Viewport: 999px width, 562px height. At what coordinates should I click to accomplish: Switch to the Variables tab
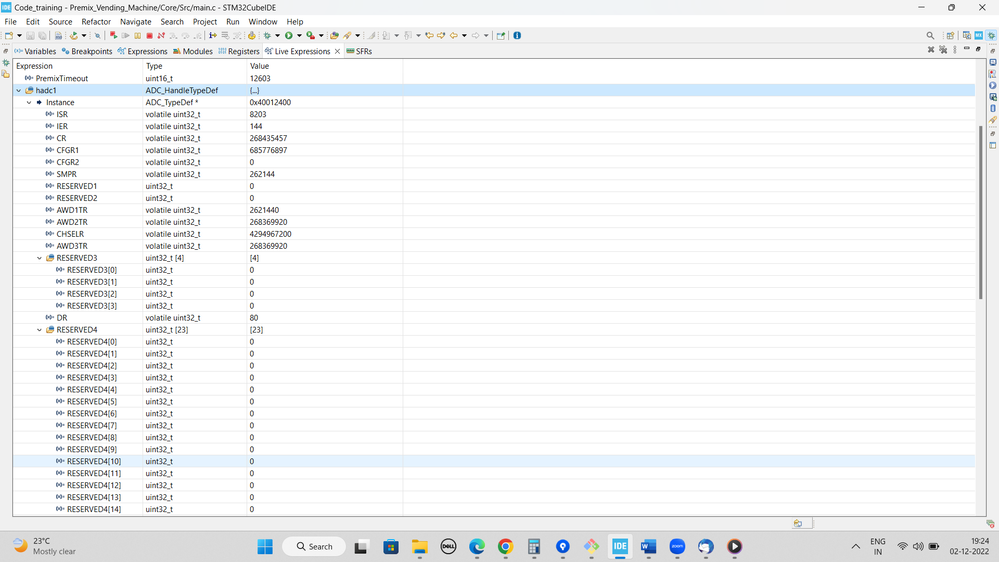coord(35,51)
